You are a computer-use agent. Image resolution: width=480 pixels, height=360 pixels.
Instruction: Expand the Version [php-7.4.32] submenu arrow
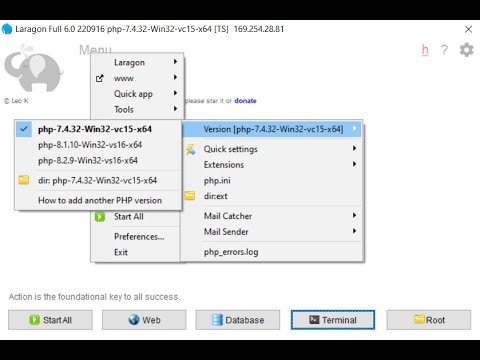(354, 128)
